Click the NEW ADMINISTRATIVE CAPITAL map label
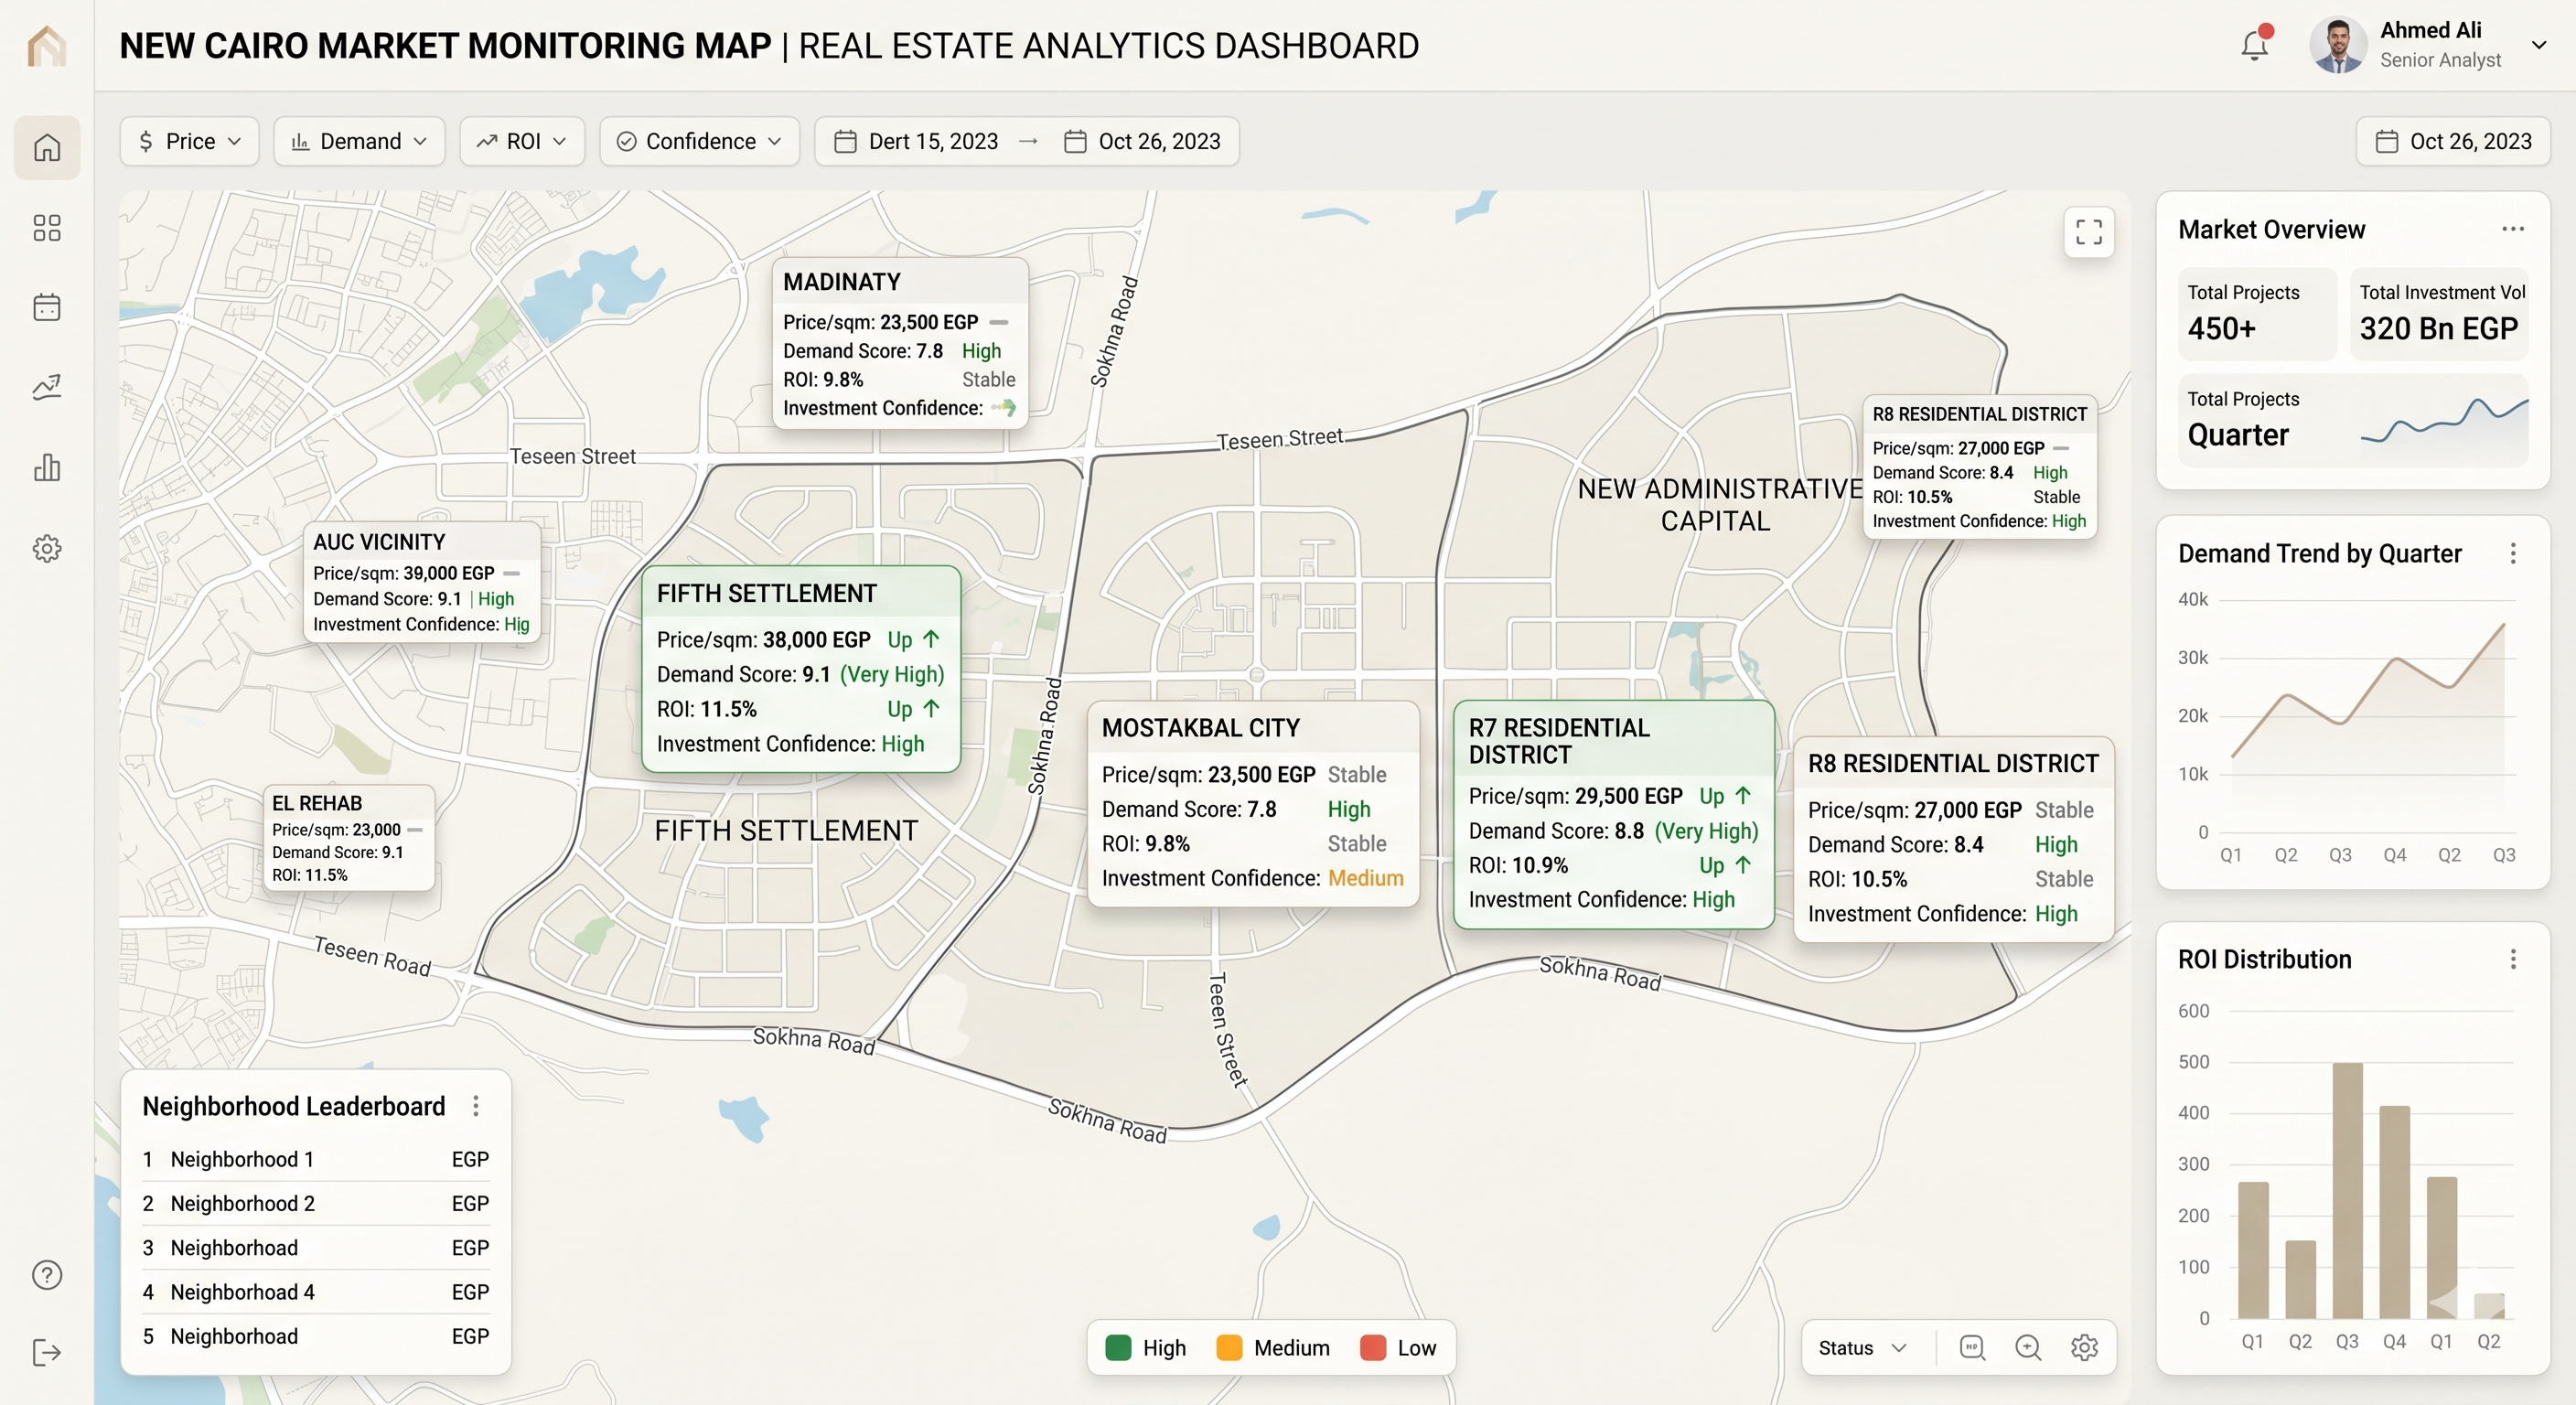The height and width of the screenshot is (1405, 2576). (x=1719, y=505)
